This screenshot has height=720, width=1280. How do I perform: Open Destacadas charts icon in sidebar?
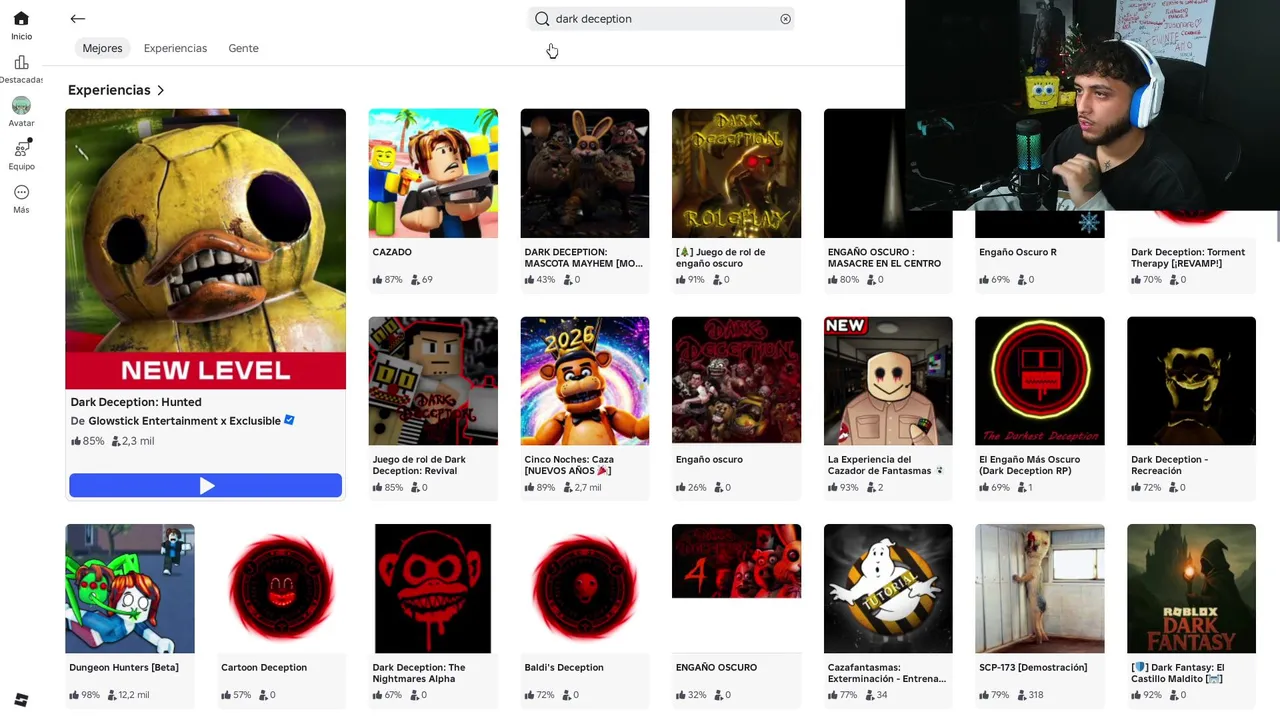(21, 63)
